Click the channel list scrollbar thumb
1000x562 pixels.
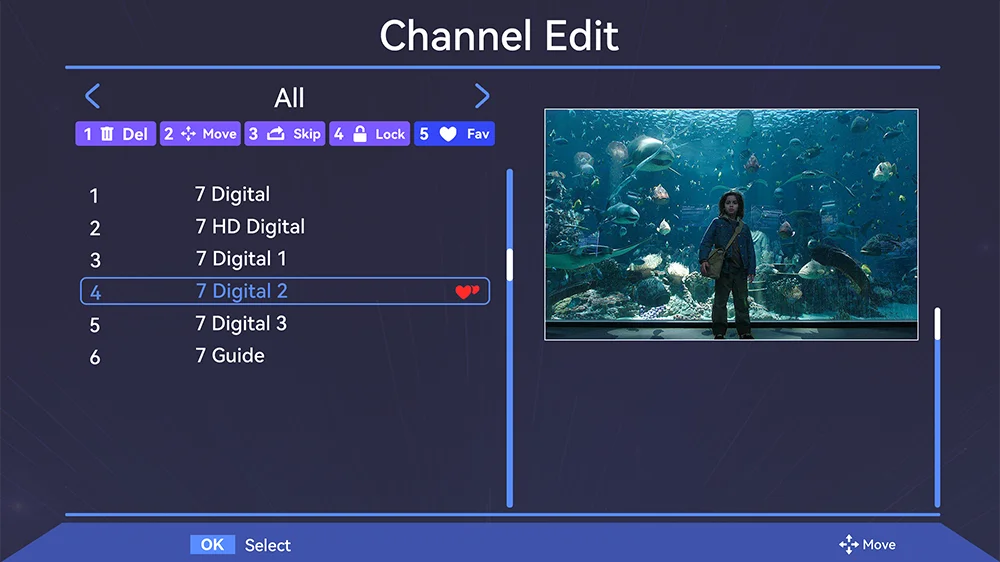click(x=509, y=264)
